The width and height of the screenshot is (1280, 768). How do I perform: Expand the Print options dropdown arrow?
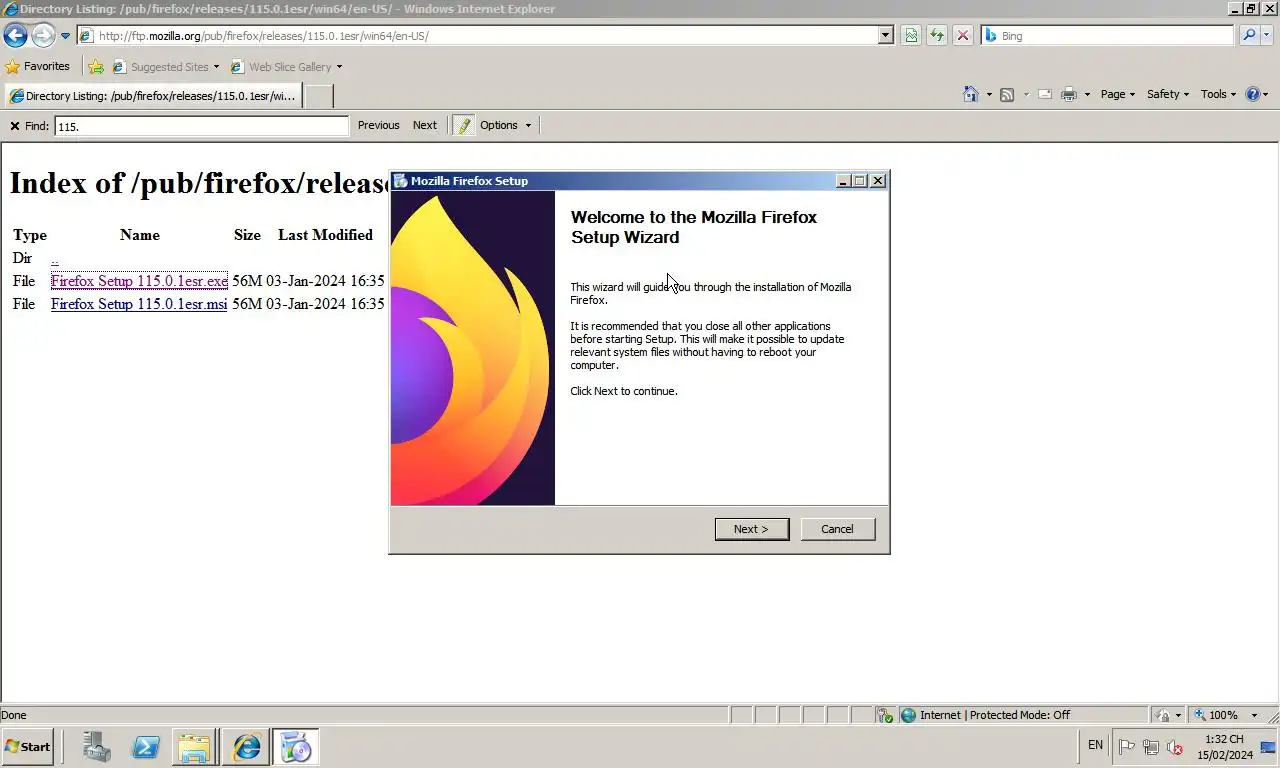[x=1087, y=94]
